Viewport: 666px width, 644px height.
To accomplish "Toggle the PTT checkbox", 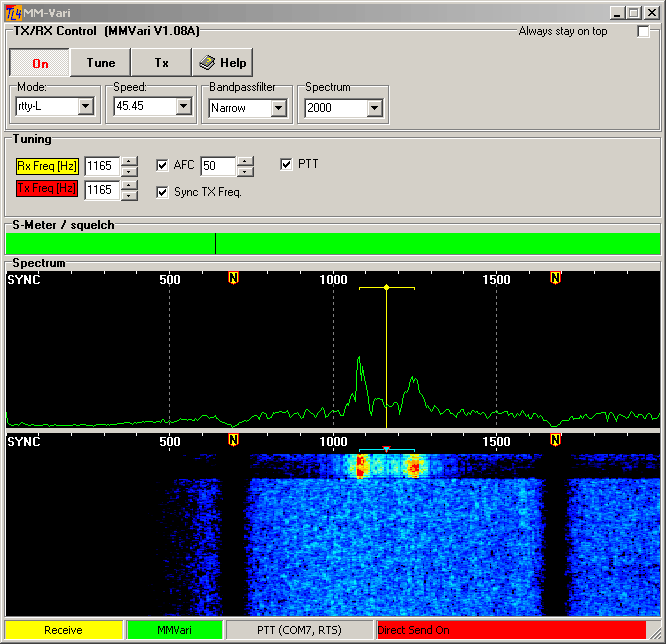I will tap(286, 164).
